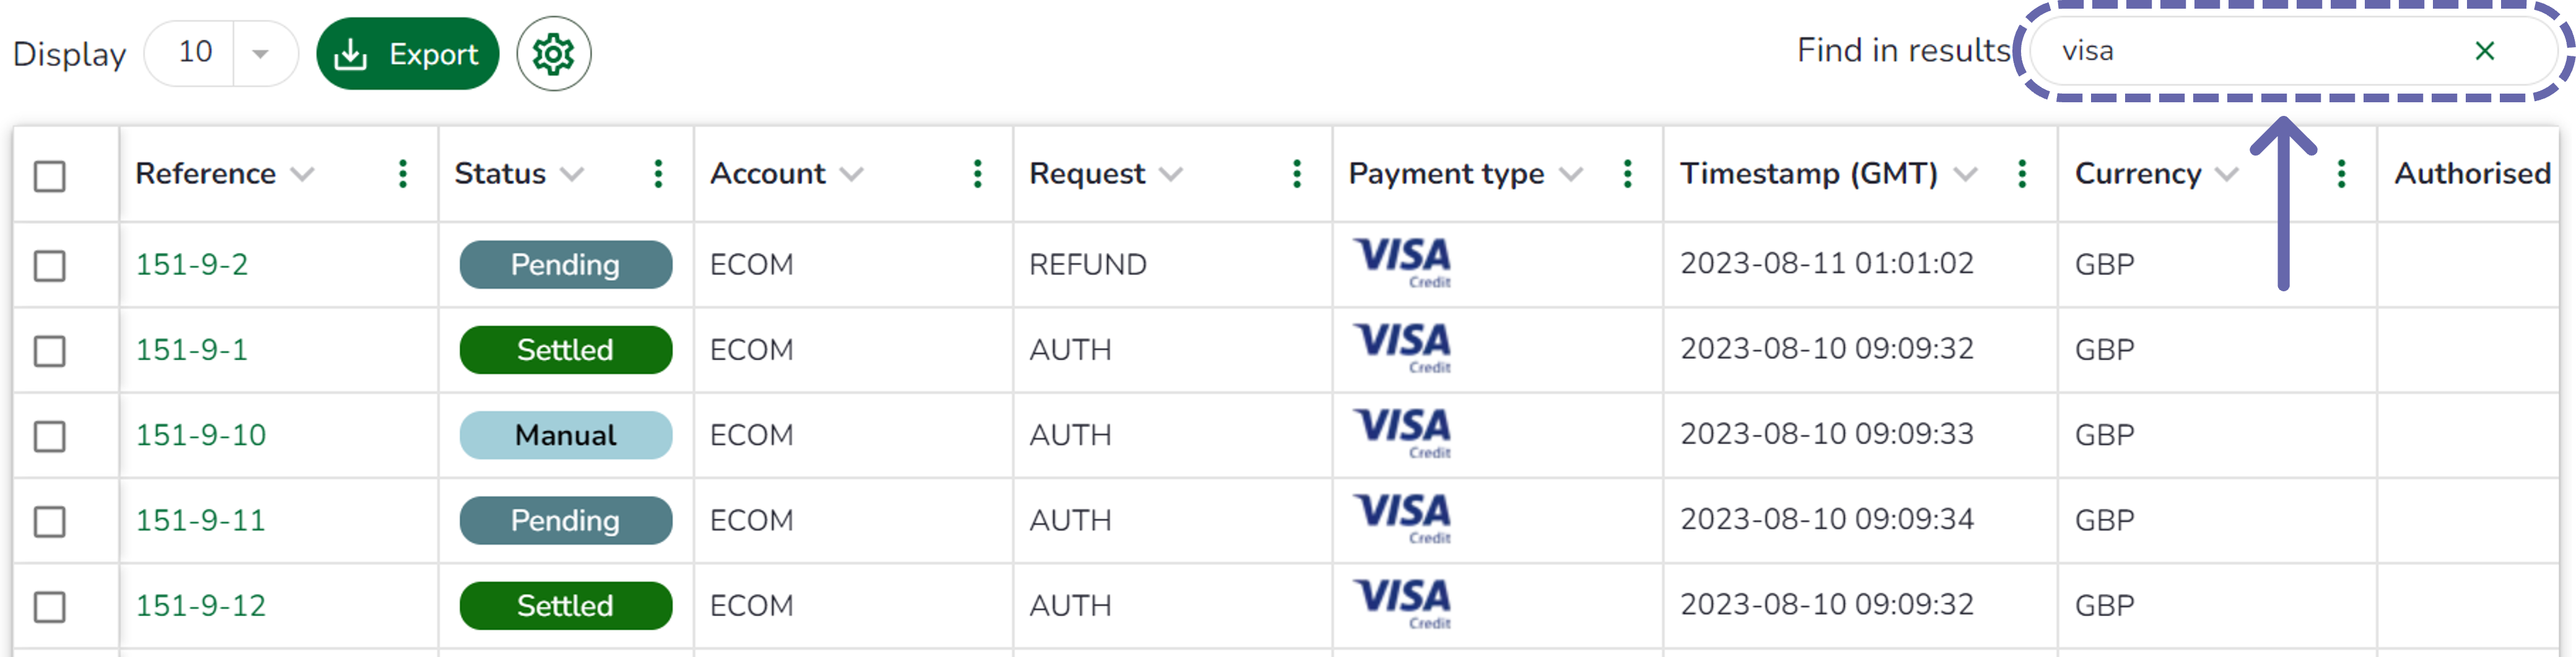Open Payment type column three-dot menu
The height and width of the screenshot is (657, 2576).
pos(1628,174)
